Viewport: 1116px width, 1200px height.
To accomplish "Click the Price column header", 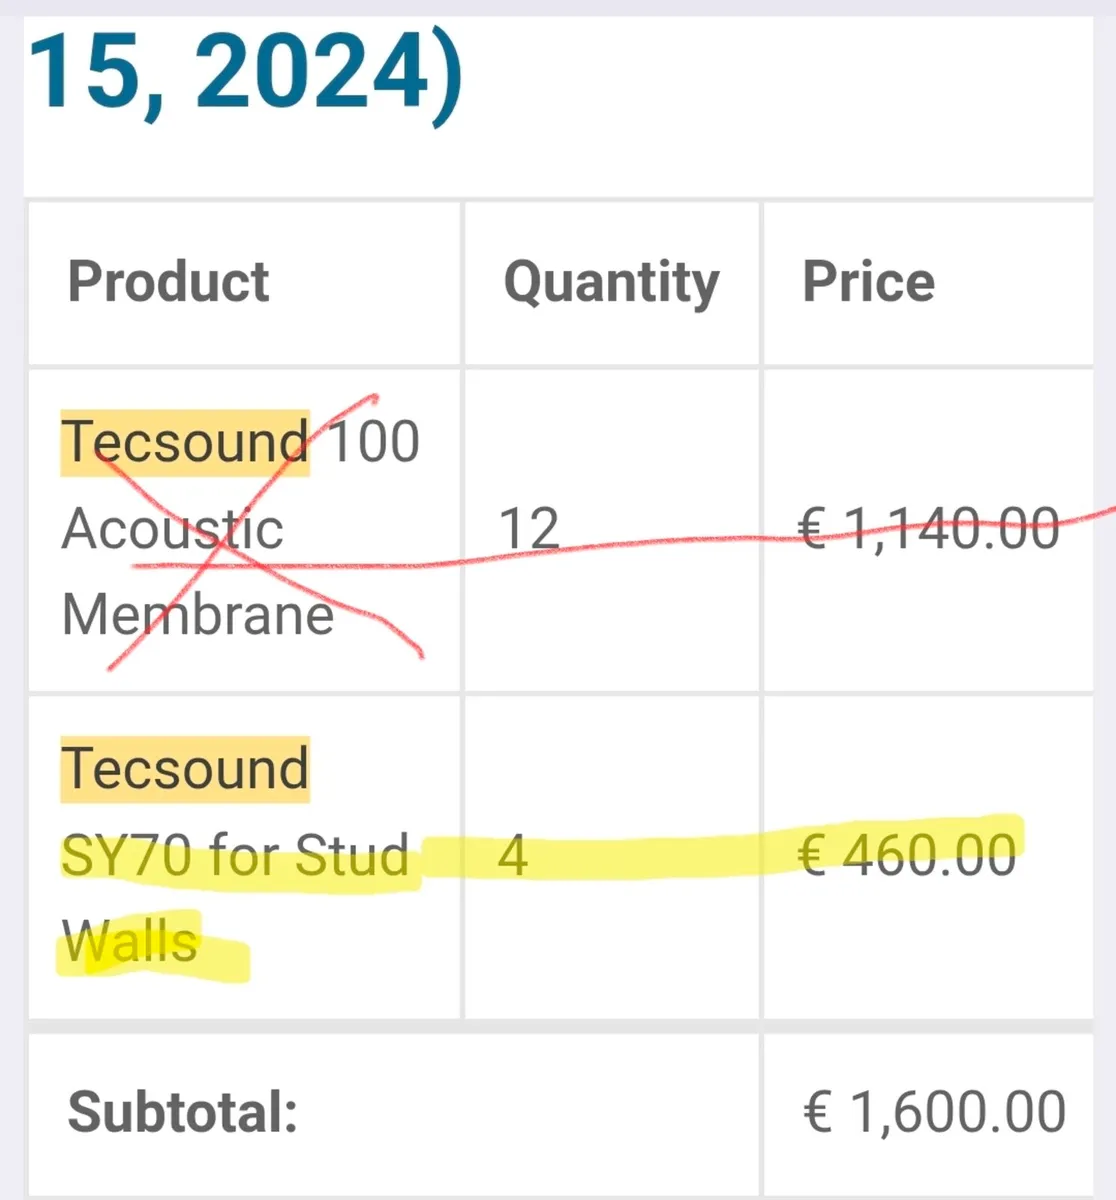I will pos(868,281).
